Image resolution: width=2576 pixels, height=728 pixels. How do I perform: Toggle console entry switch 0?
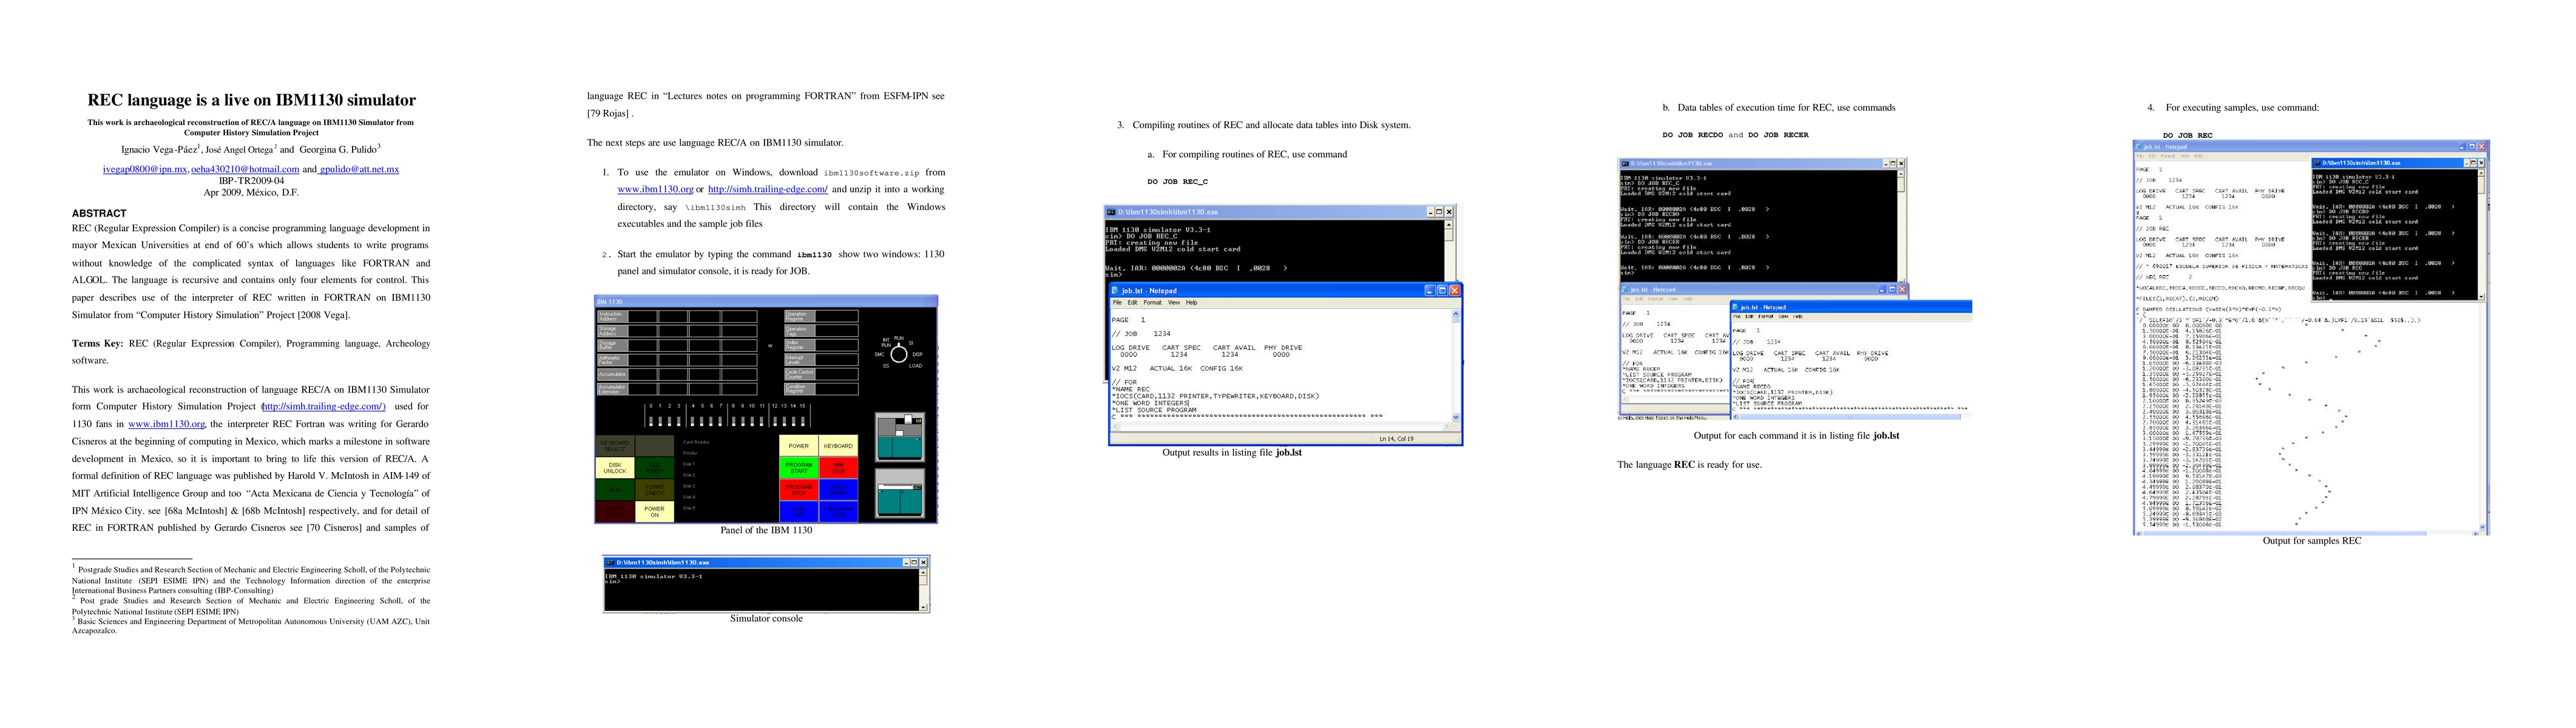[651, 422]
